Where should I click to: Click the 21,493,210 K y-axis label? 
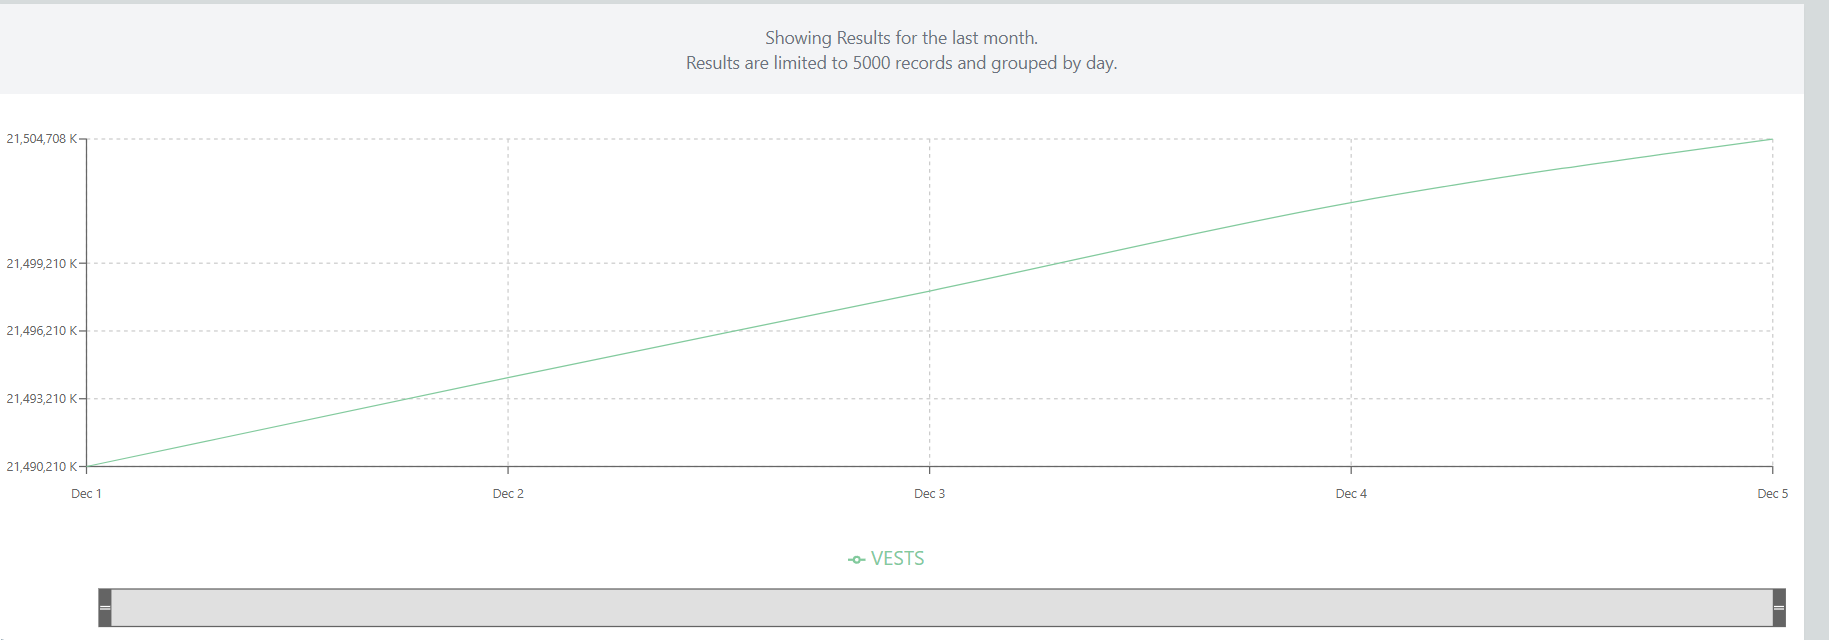(42, 399)
